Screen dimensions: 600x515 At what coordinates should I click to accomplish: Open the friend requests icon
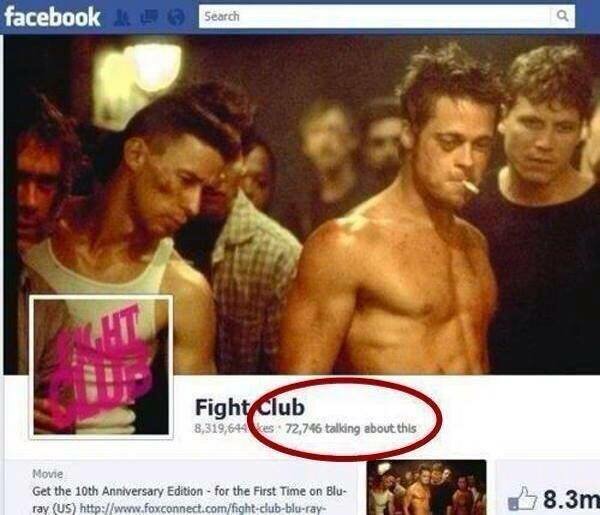click(122, 18)
